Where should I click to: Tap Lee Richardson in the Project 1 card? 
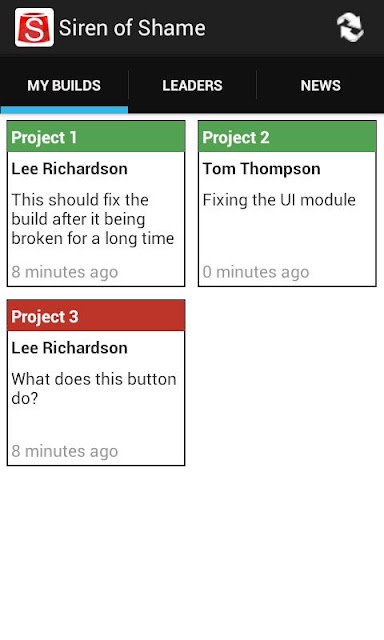click(x=69, y=169)
